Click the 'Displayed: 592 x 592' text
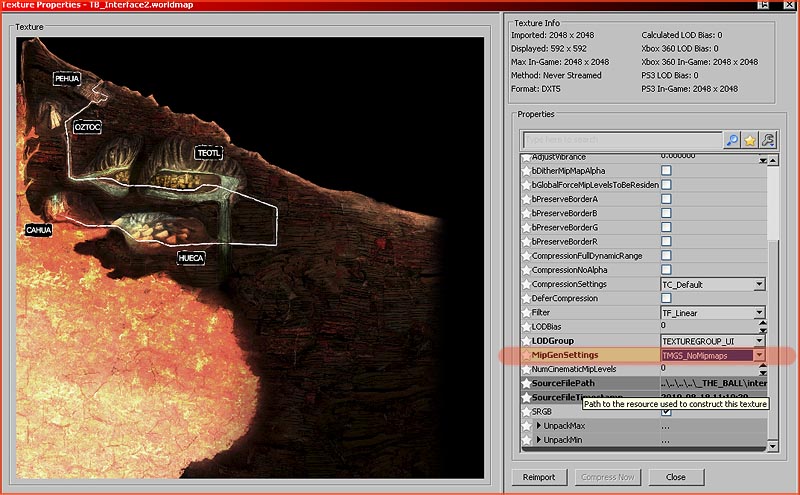 click(x=549, y=48)
